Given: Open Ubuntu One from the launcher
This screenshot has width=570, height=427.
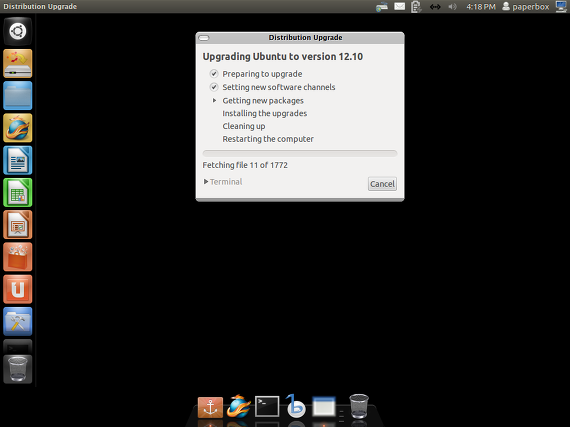Looking at the screenshot, I should tap(17, 289).
